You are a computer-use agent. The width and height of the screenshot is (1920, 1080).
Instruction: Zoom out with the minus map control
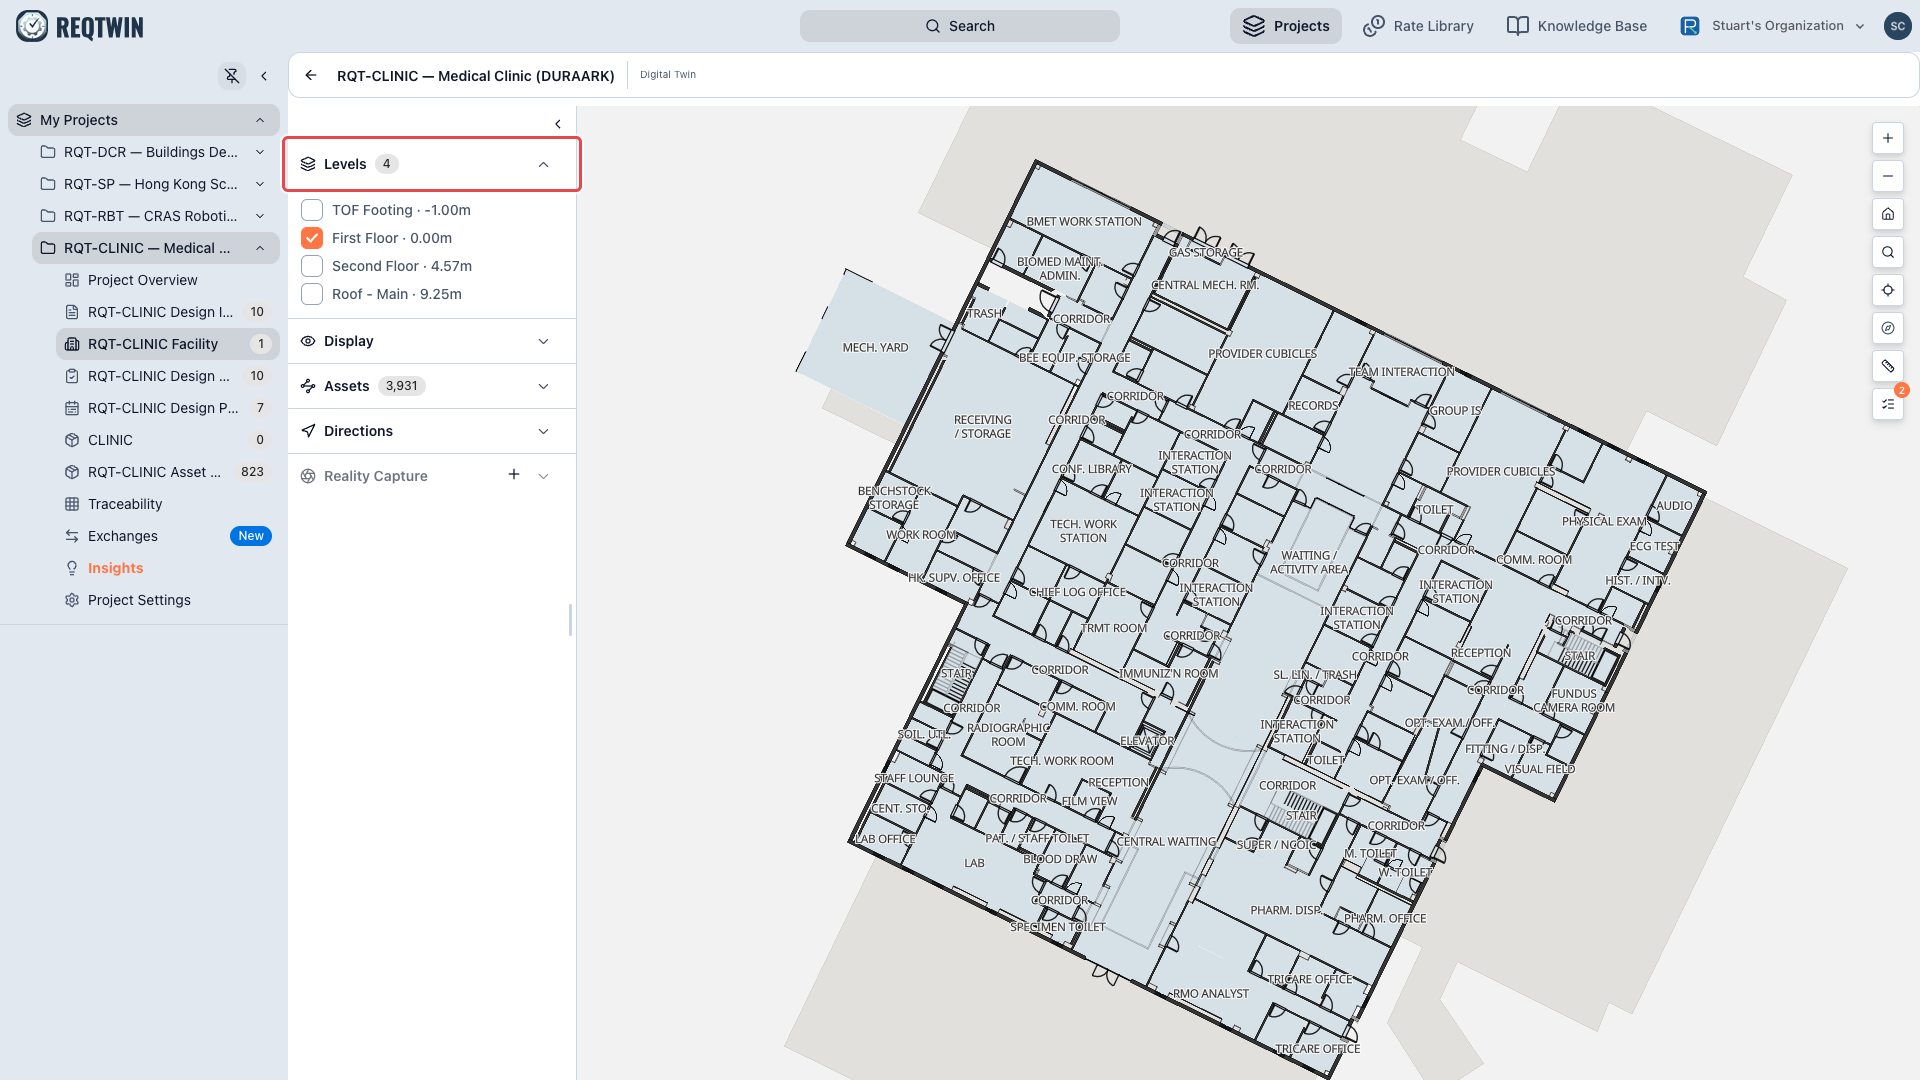(1888, 176)
